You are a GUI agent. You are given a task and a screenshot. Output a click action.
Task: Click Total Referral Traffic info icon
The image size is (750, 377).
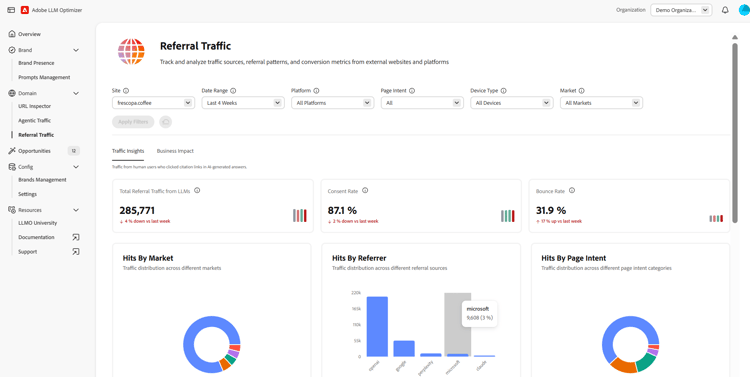point(197,190)
